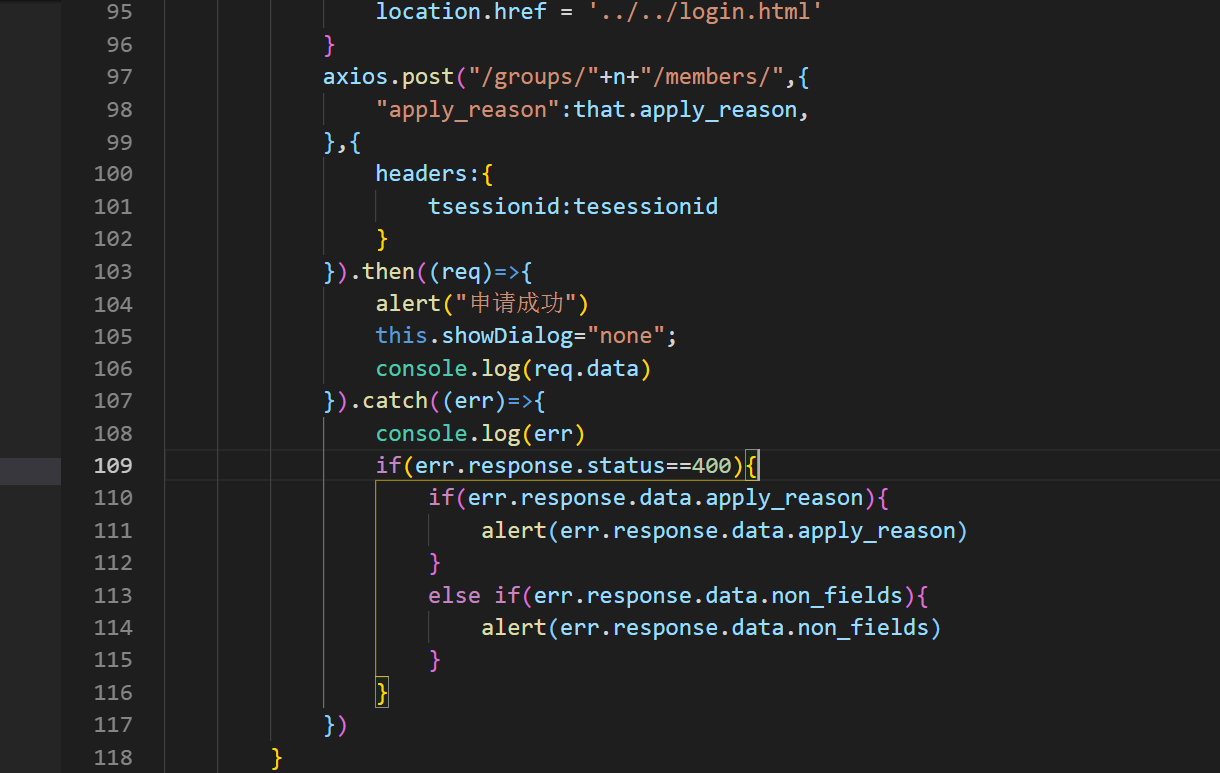Click else if on line 113
The image size is (1220, 773).
[474, 595]
